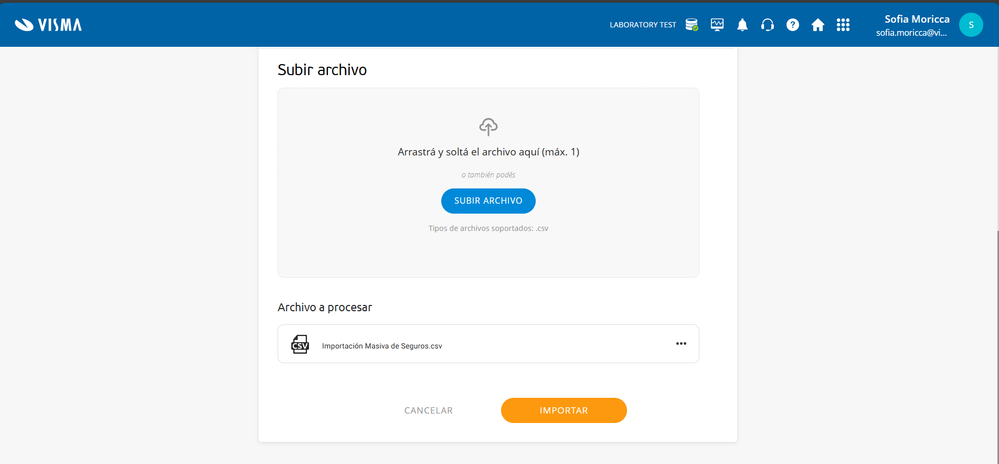Click the CSV file icon
The image size is (999, 464).
click(x=300, y=344)
